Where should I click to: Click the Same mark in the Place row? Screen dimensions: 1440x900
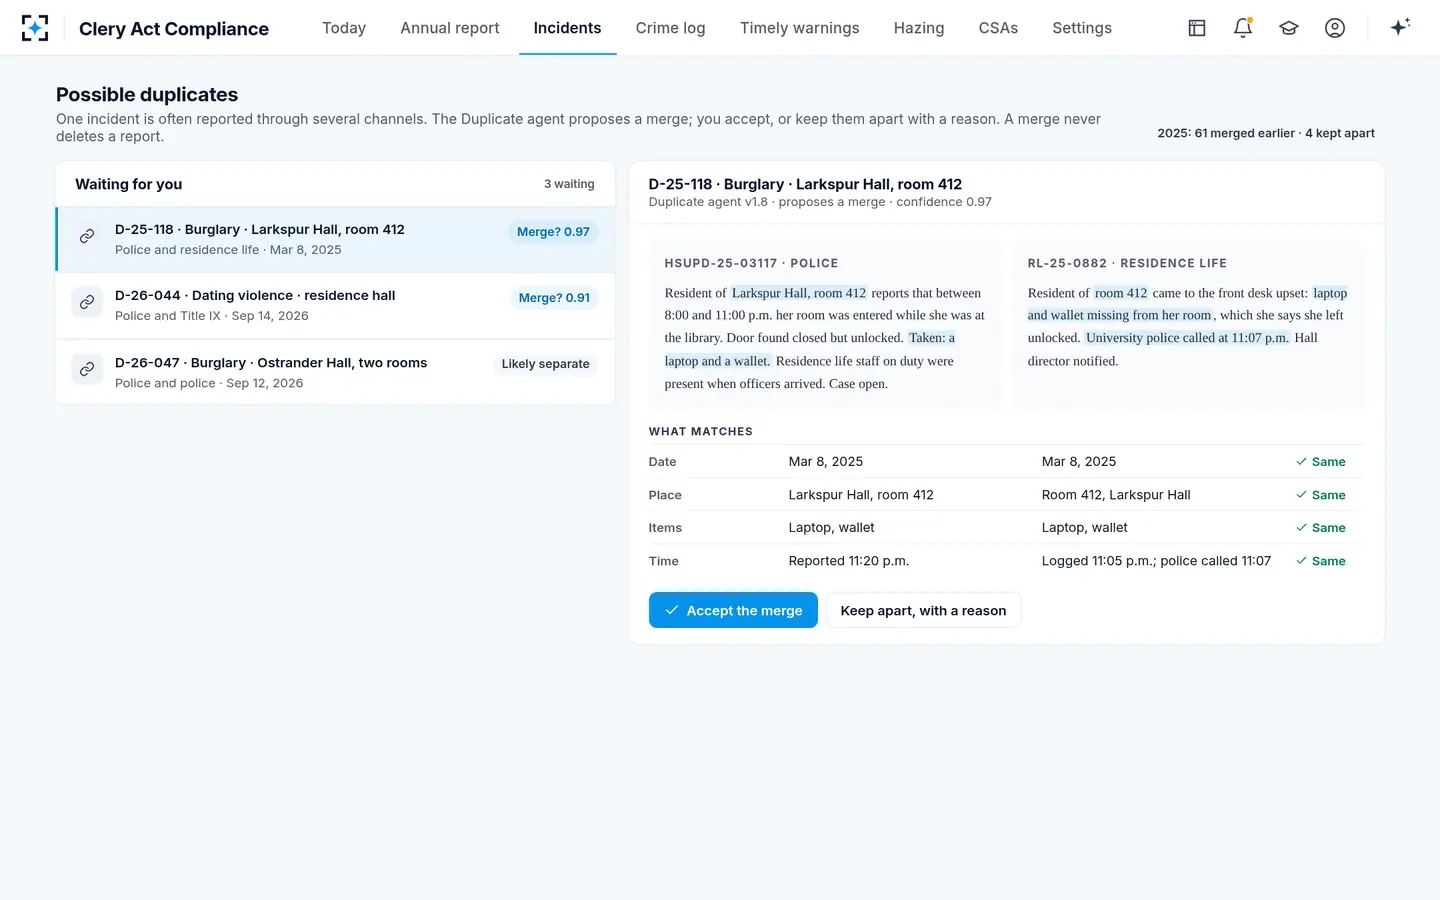[1320, 495]
